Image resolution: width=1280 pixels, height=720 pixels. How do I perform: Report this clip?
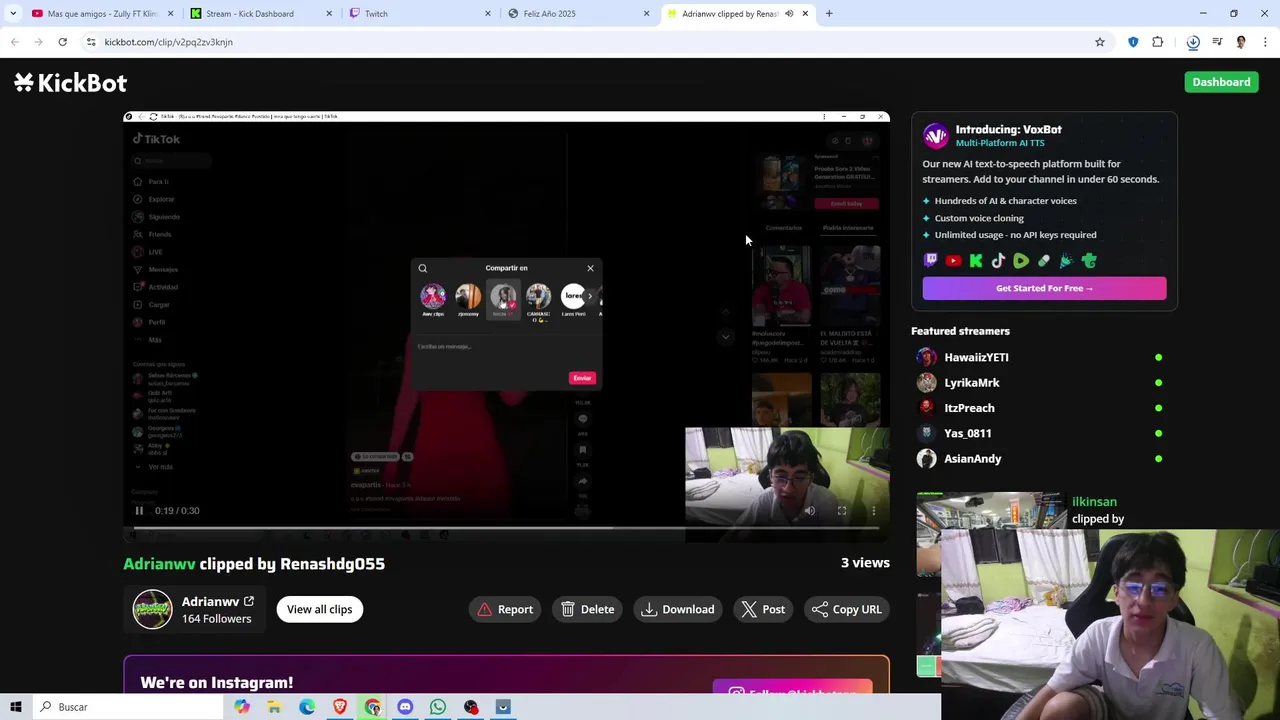[505, 609]
